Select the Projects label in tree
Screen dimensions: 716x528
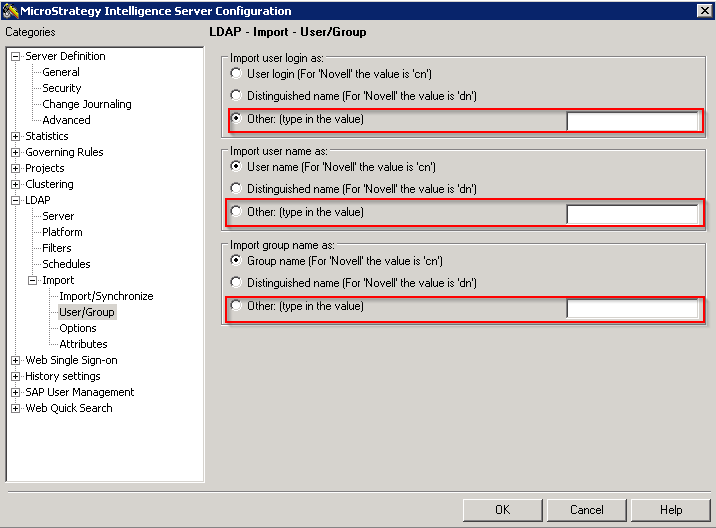click(x=45, y=168)
